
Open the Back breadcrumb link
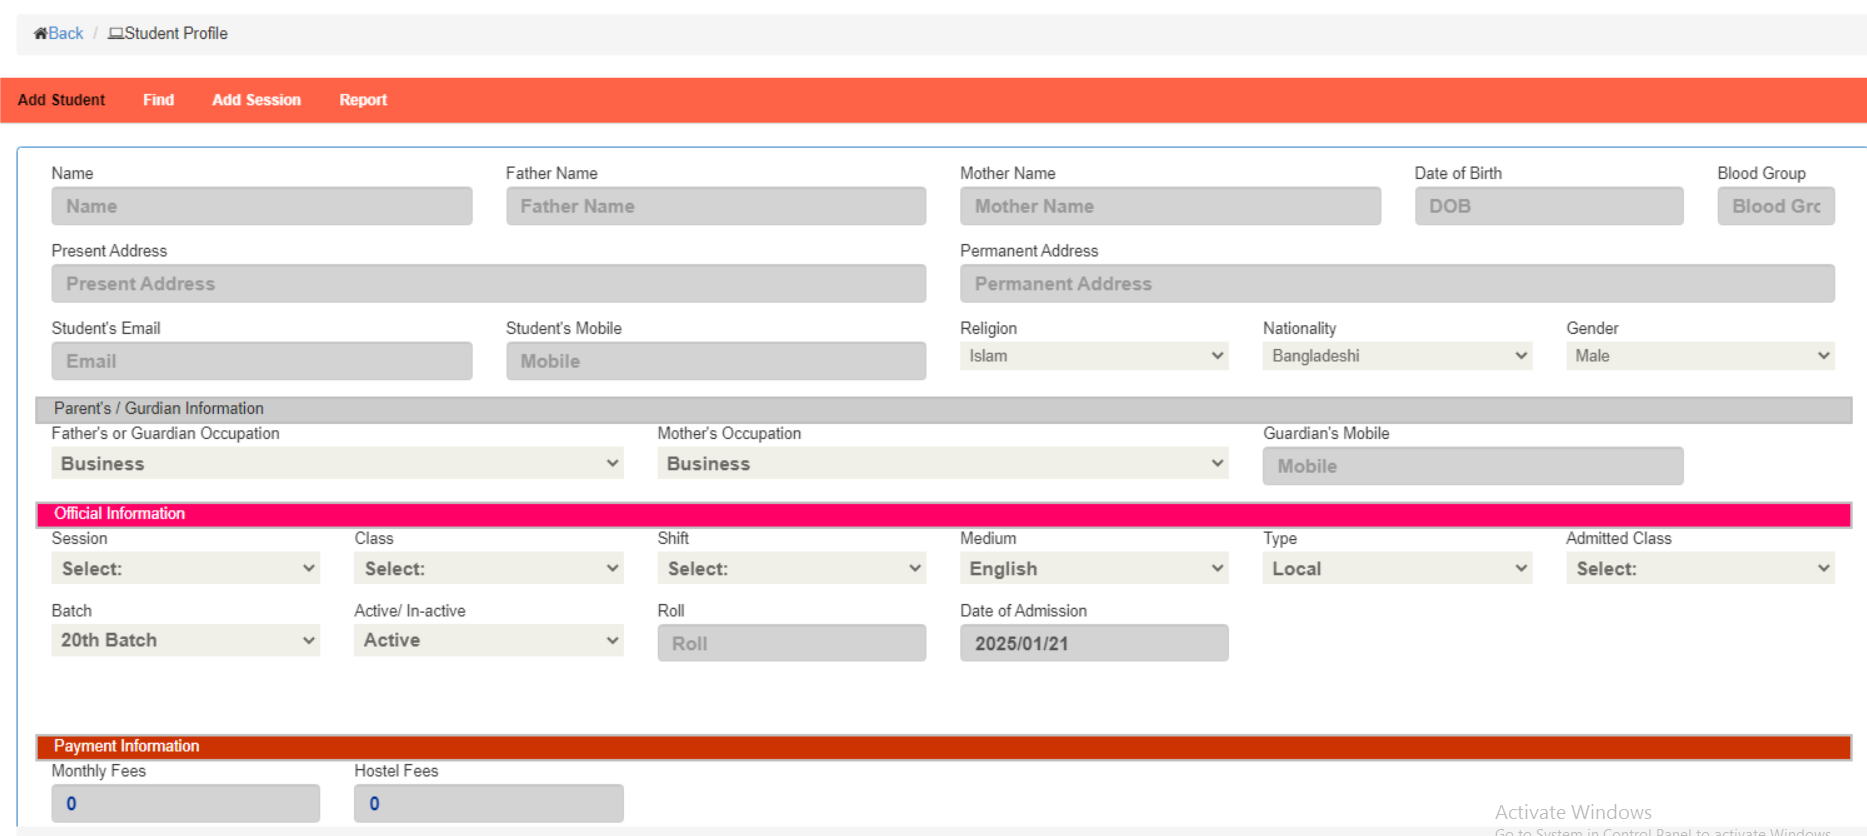[66, 33]
